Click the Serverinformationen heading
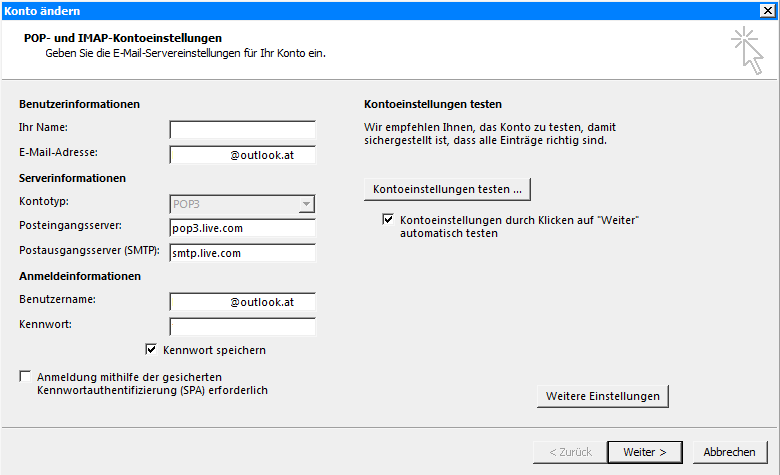This screenshot has height=475, width=780. pos(72,178)
